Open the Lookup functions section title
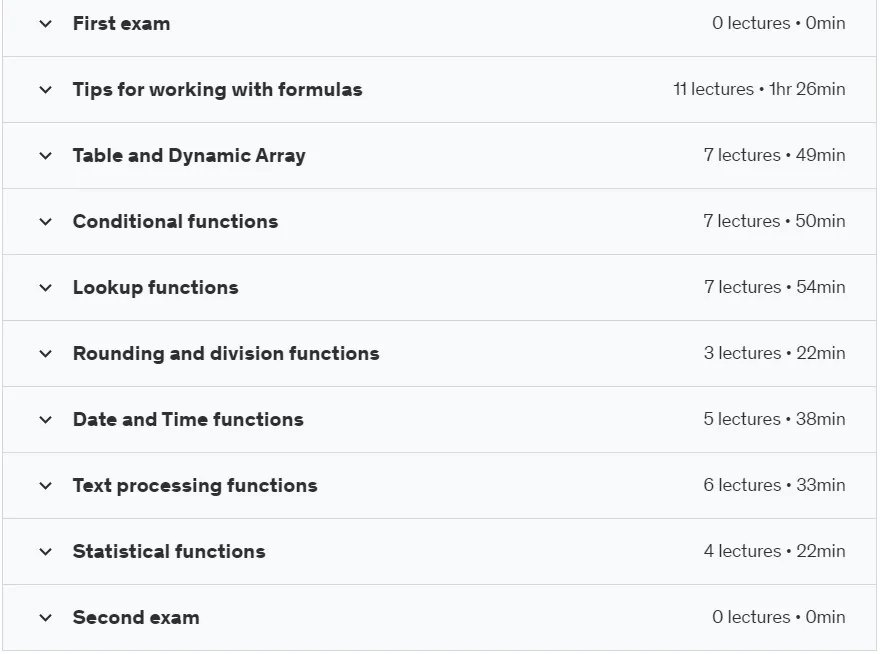This screenshot has height=654, width=880. click(x=155, y=287)
